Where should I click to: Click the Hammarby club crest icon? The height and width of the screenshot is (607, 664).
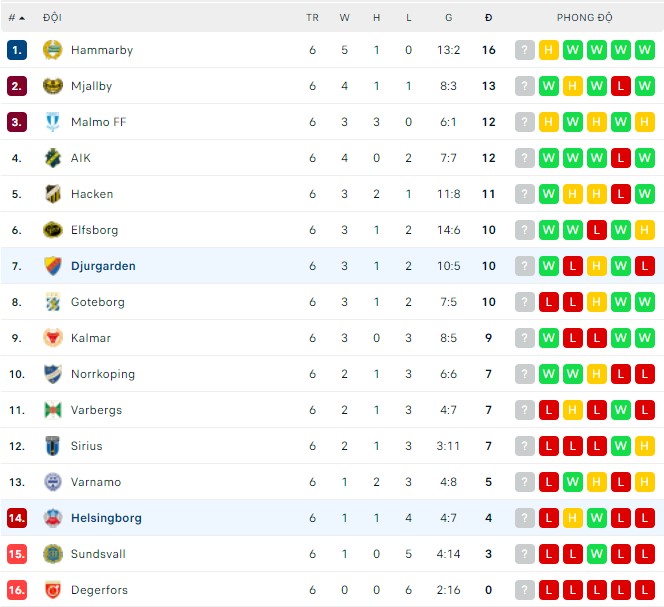pos(53,50)
